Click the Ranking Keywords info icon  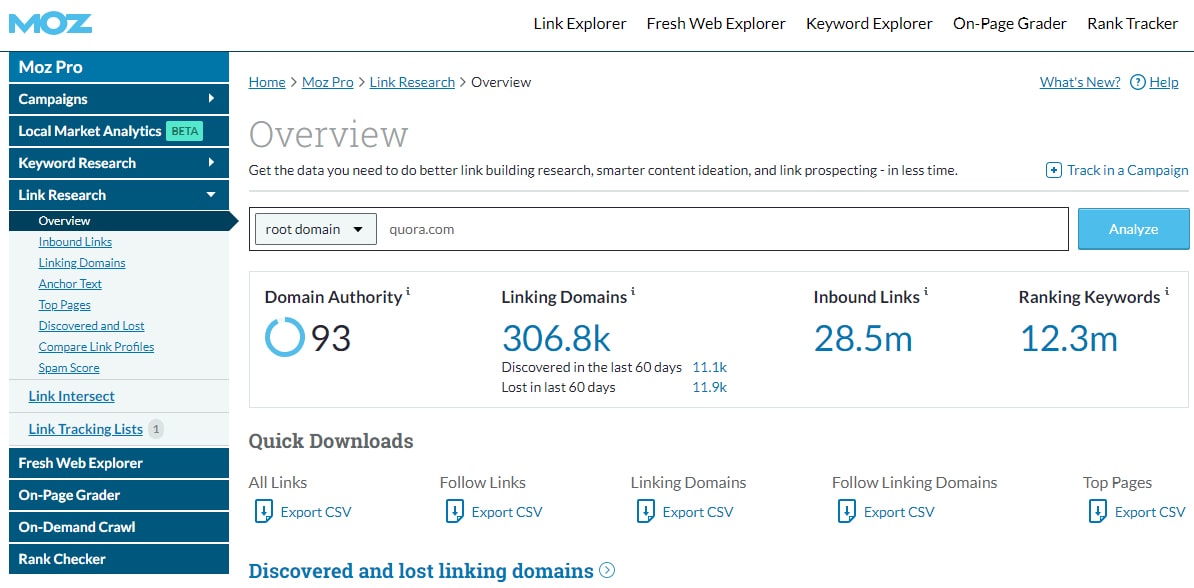pos(1166,291)
